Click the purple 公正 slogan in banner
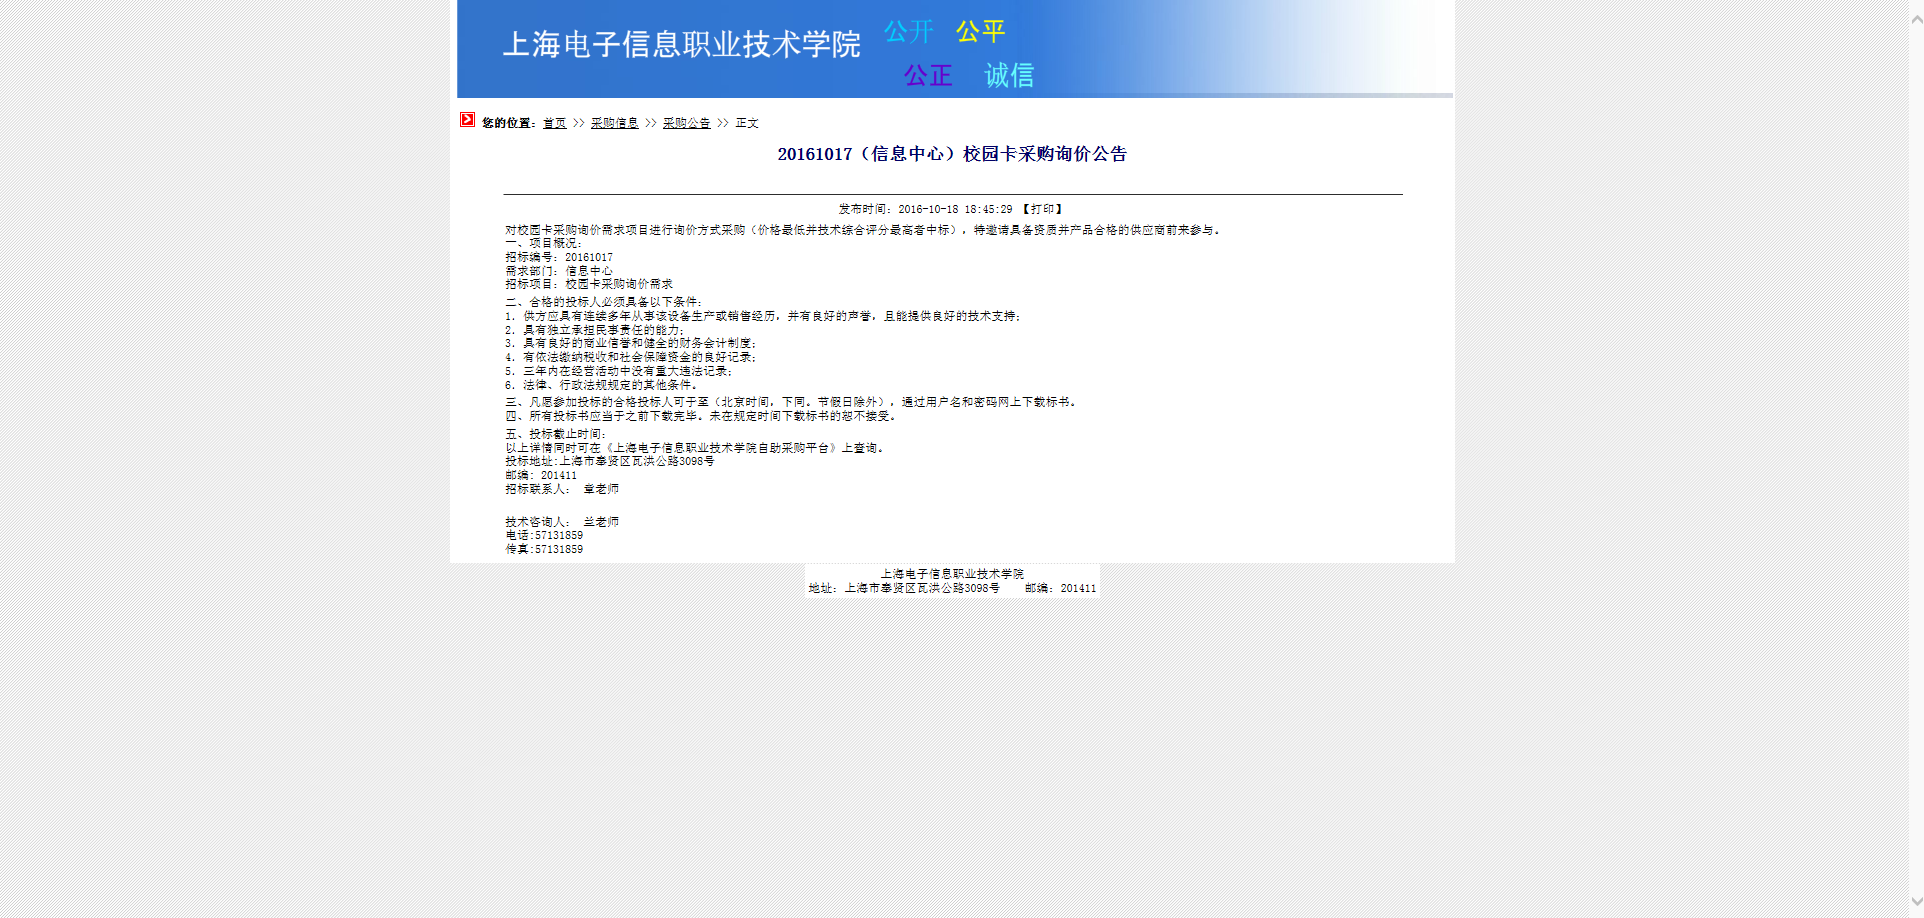The width and height of the screenshot is (1924, 918). tap(928, 75)
